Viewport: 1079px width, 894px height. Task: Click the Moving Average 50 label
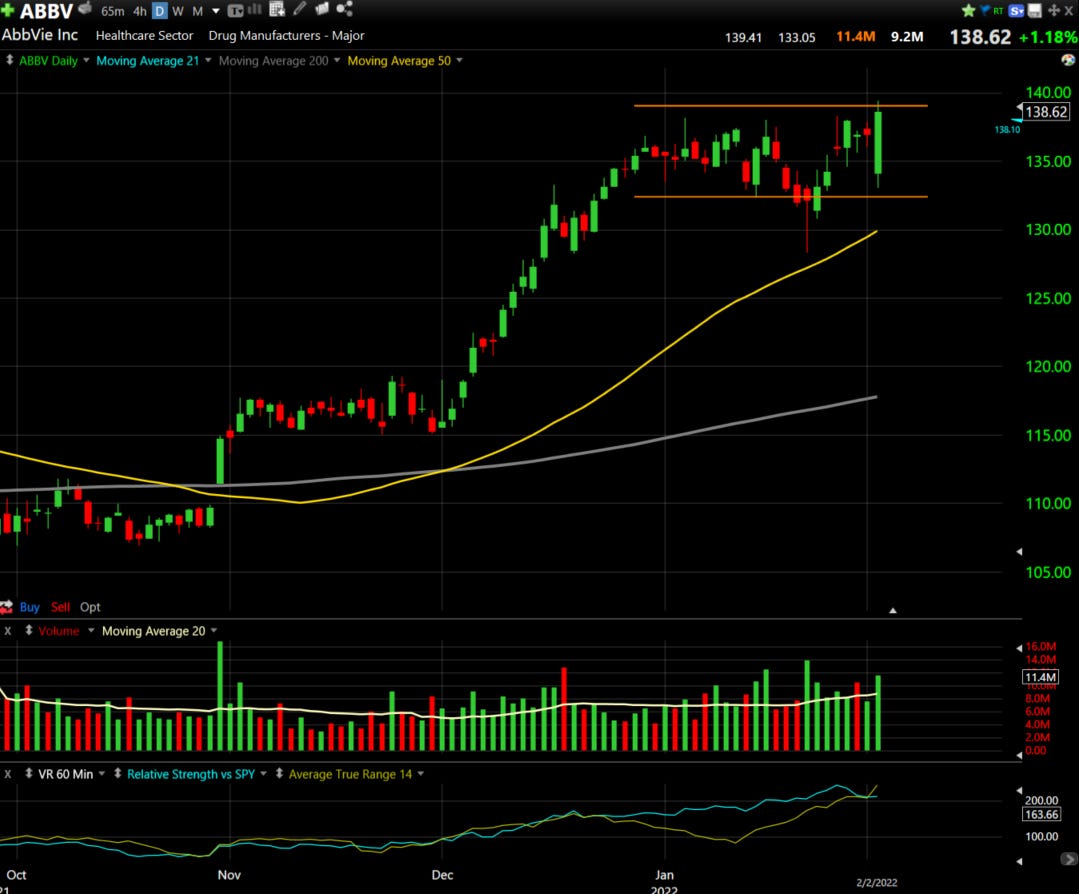(399, 61)
